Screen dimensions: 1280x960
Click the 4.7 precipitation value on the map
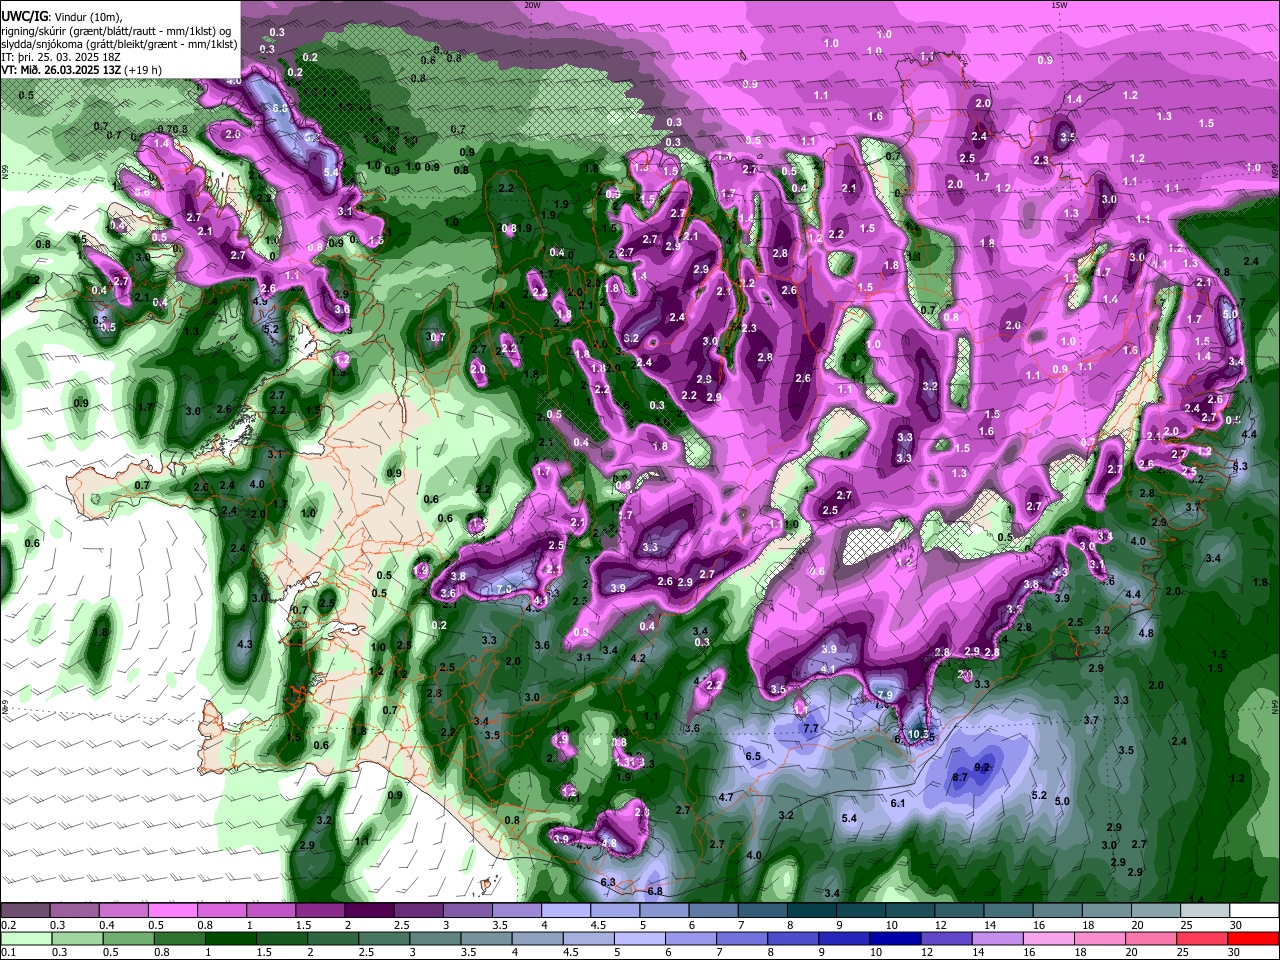726,797
